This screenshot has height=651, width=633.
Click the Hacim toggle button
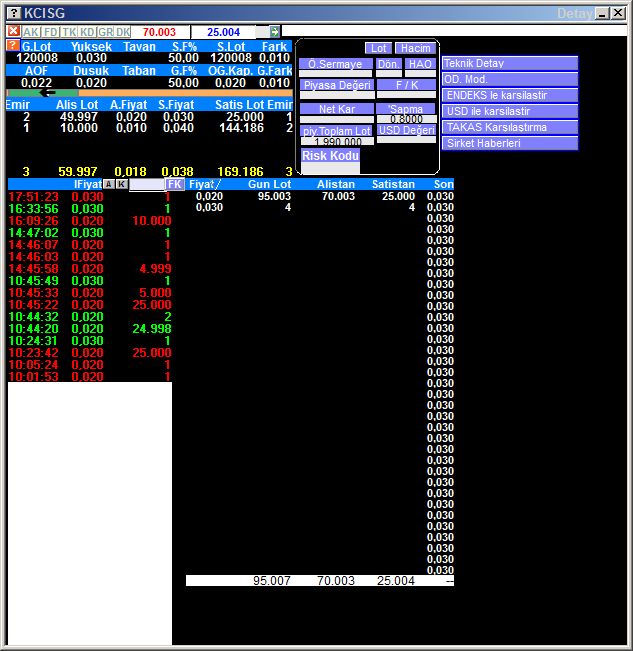pos(415,48)
